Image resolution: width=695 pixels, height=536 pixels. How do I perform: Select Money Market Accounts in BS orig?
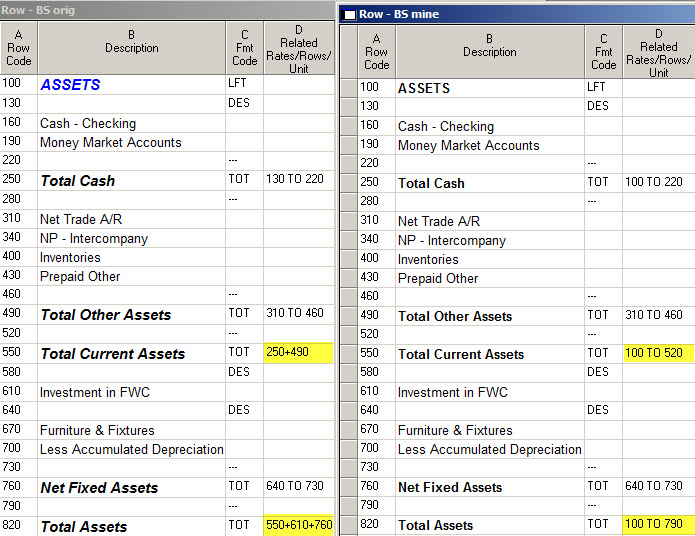click(111, 142)
